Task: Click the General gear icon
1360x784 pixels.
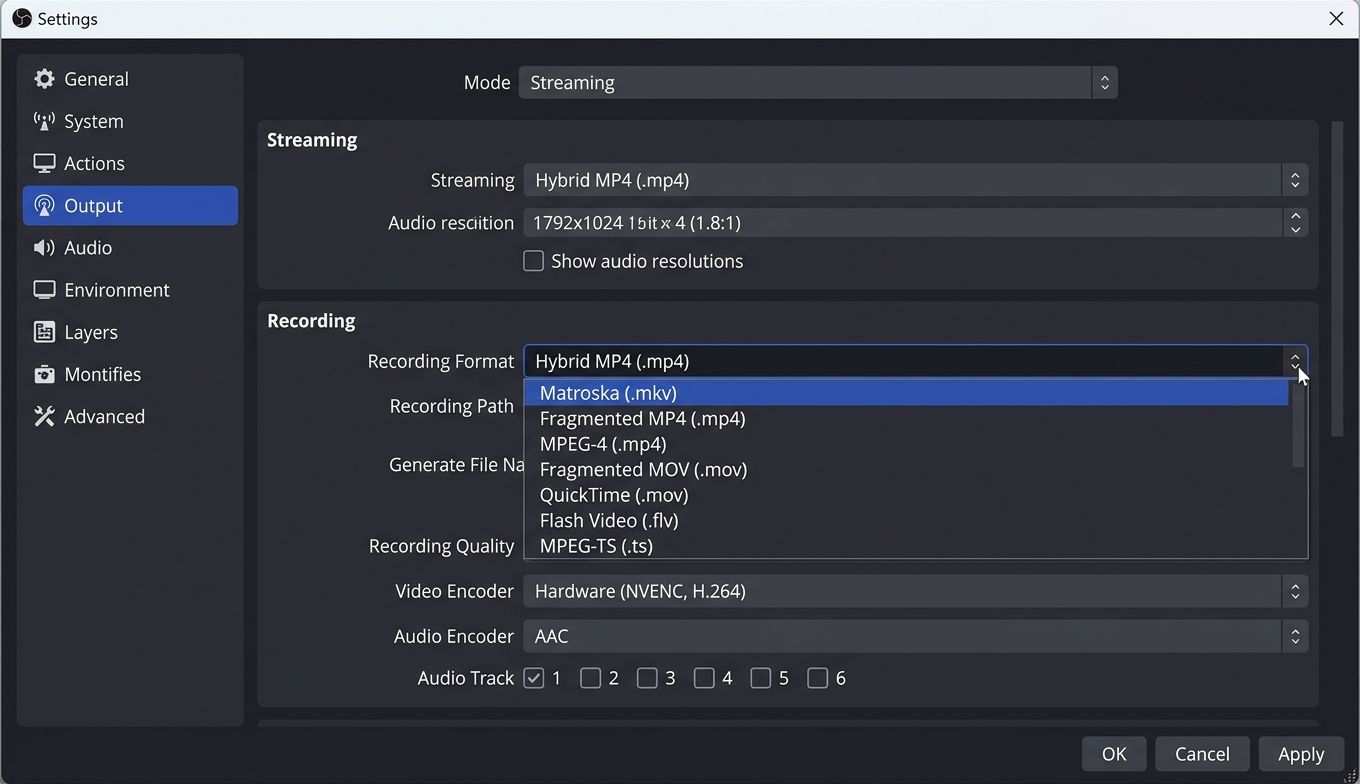Action: pyautogui.click(x=44, y=79)
